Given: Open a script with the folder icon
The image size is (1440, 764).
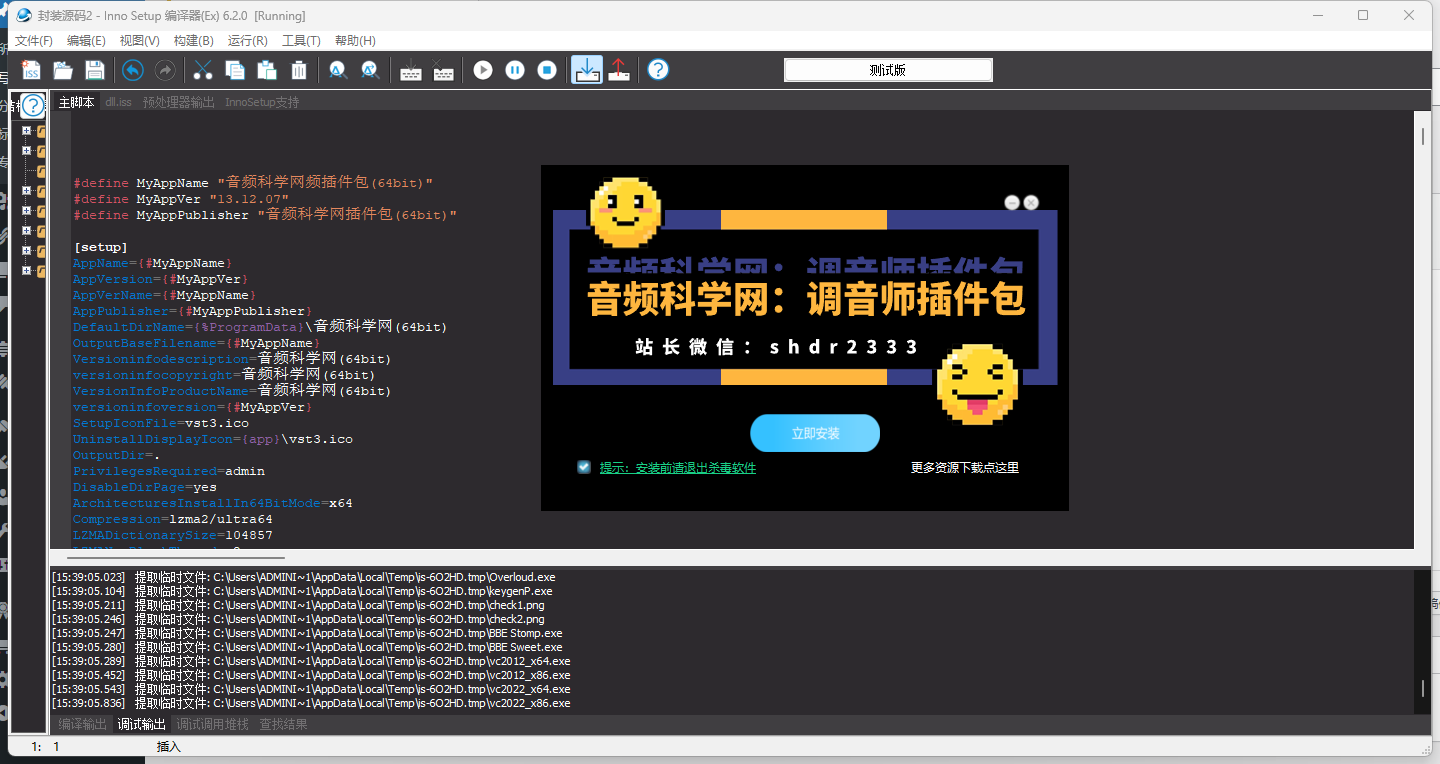Looking at the screenshot, I should (63, 70).
